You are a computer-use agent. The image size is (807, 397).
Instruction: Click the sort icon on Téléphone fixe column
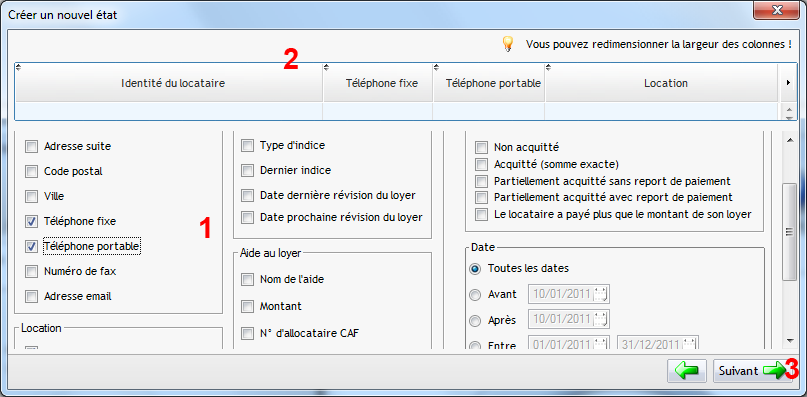point(326,66)
